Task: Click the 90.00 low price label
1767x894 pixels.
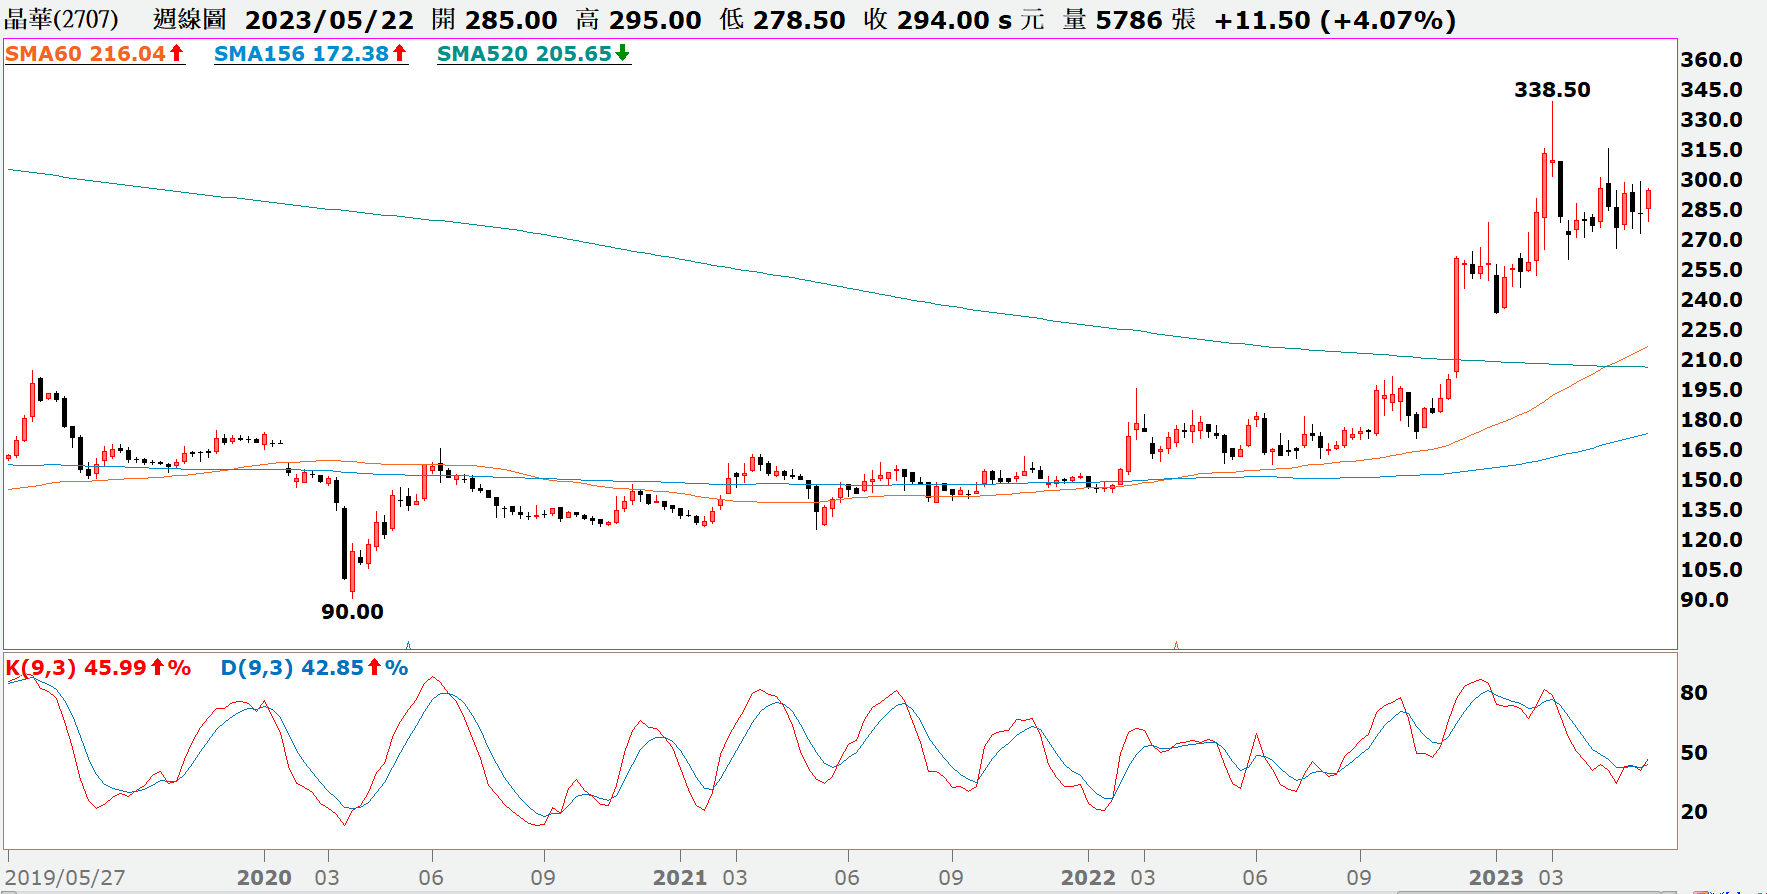Action: pos(352,612)
